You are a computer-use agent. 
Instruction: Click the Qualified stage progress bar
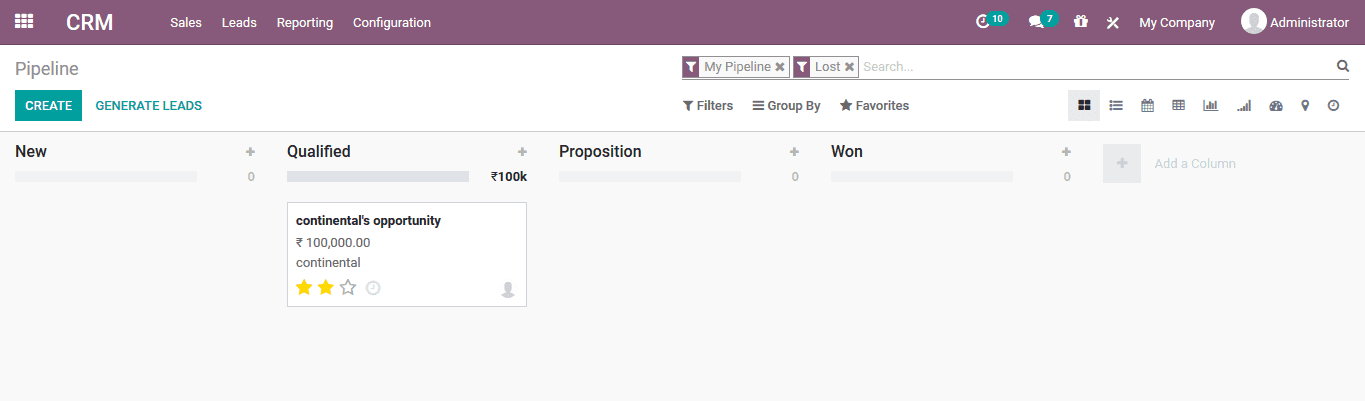tap(378, 176)
